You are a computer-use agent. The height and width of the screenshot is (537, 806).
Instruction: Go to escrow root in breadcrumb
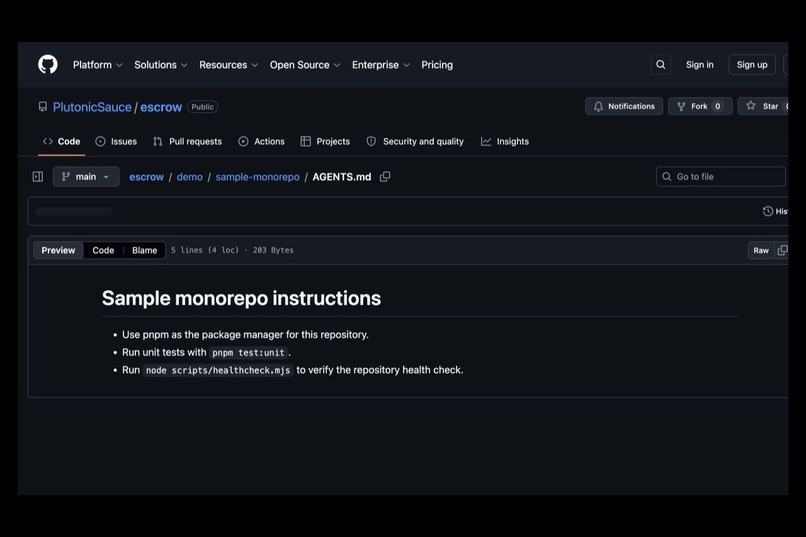146,177
